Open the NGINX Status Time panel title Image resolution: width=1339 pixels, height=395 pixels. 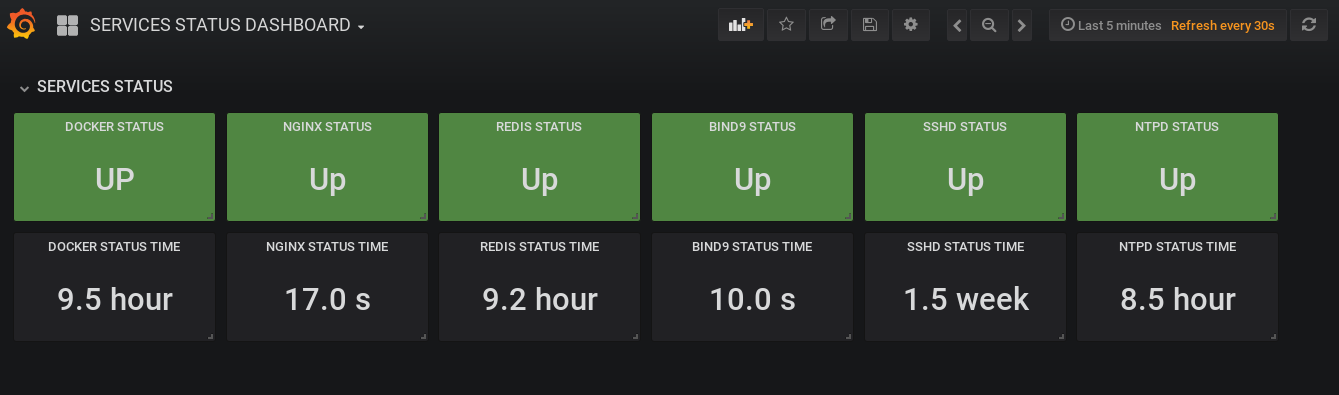coord(327,246)
